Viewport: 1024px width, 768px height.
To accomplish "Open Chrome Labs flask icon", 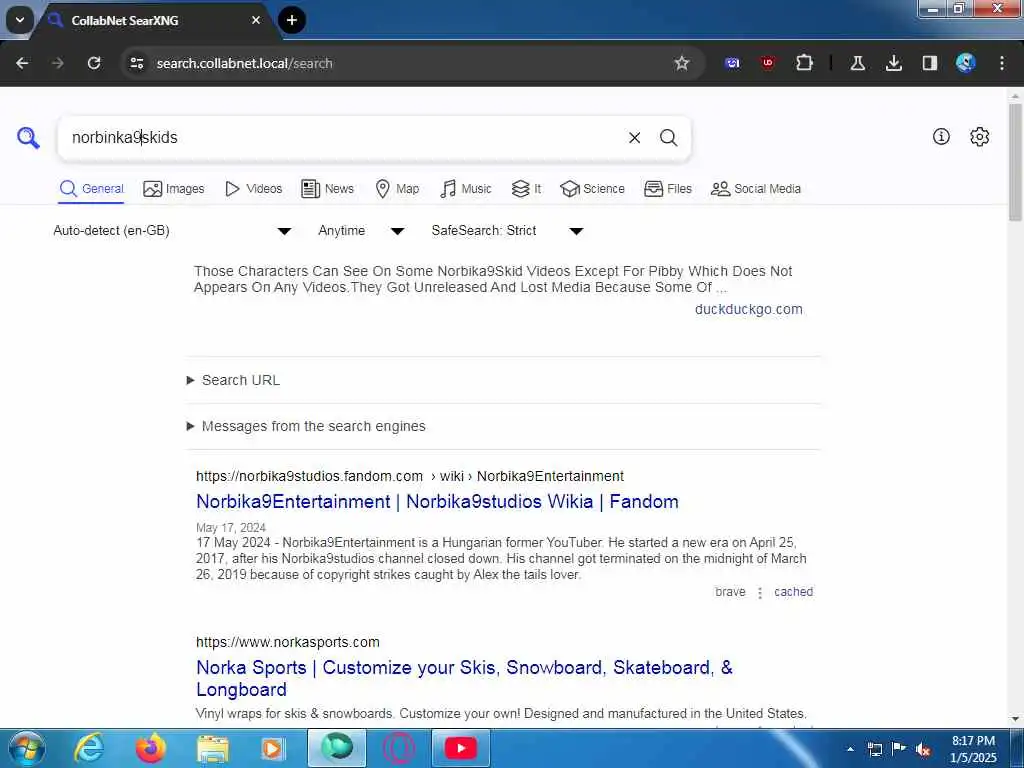I will 857,63.
